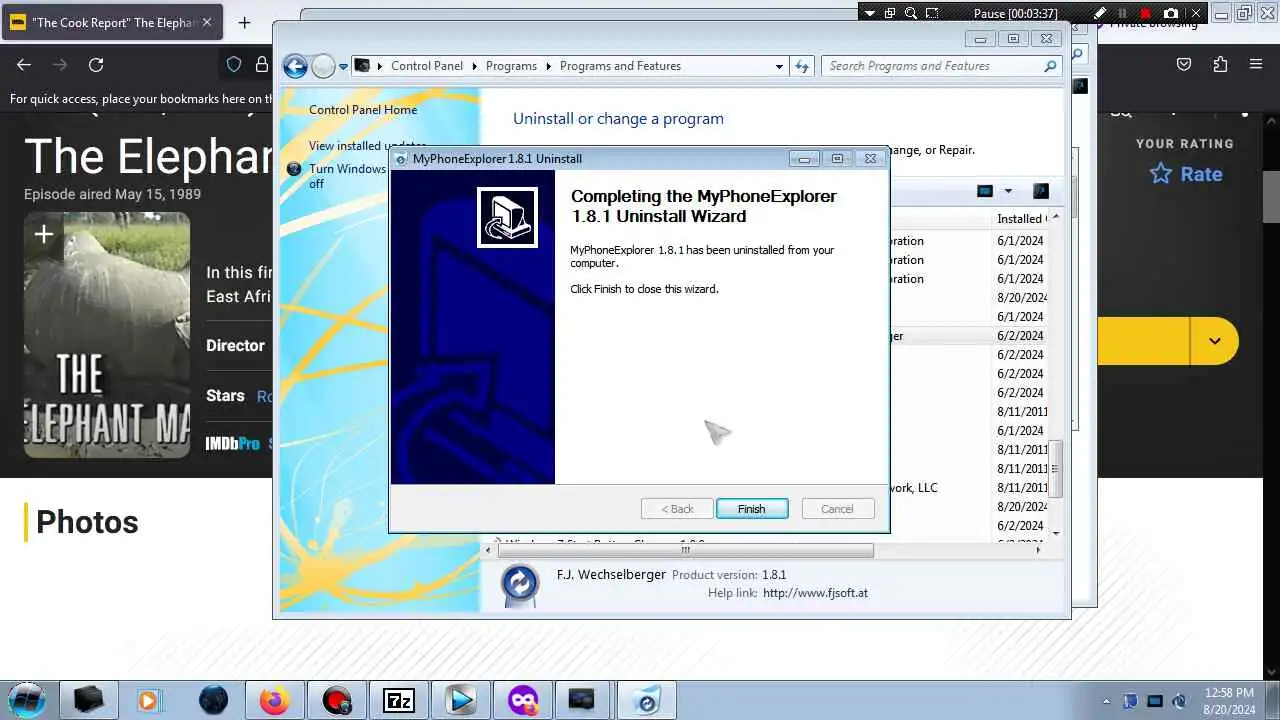Click the recorder window-mode icon
This screenshot has width=1280, height=720.
tap(889, 13)
